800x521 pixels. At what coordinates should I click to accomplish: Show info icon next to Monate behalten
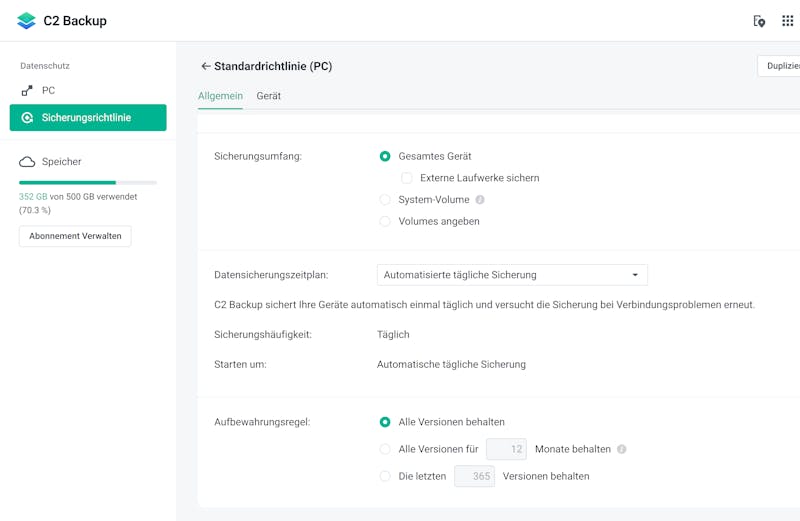[x=621, y=449]
